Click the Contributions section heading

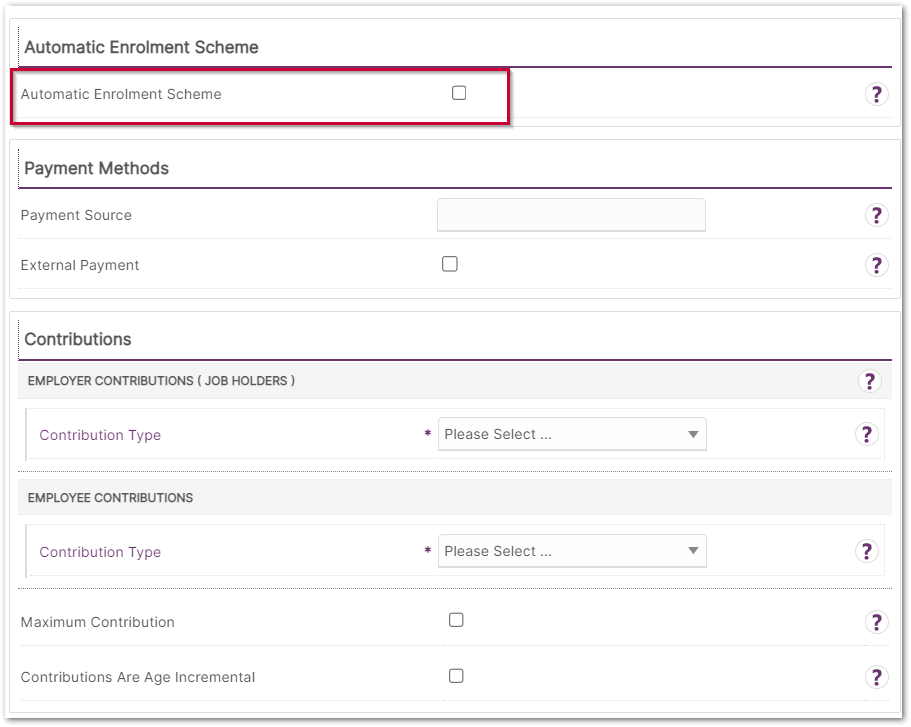coord(78,339)
